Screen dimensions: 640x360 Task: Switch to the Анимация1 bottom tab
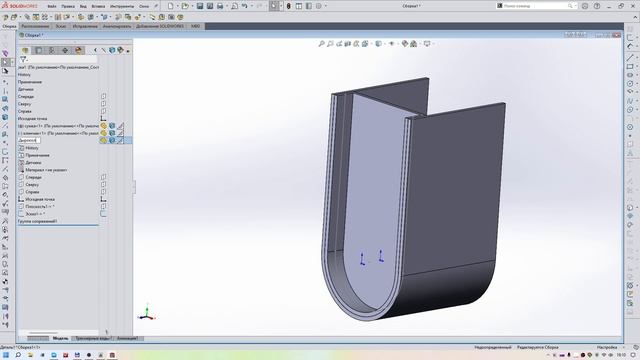pos(127,338)
